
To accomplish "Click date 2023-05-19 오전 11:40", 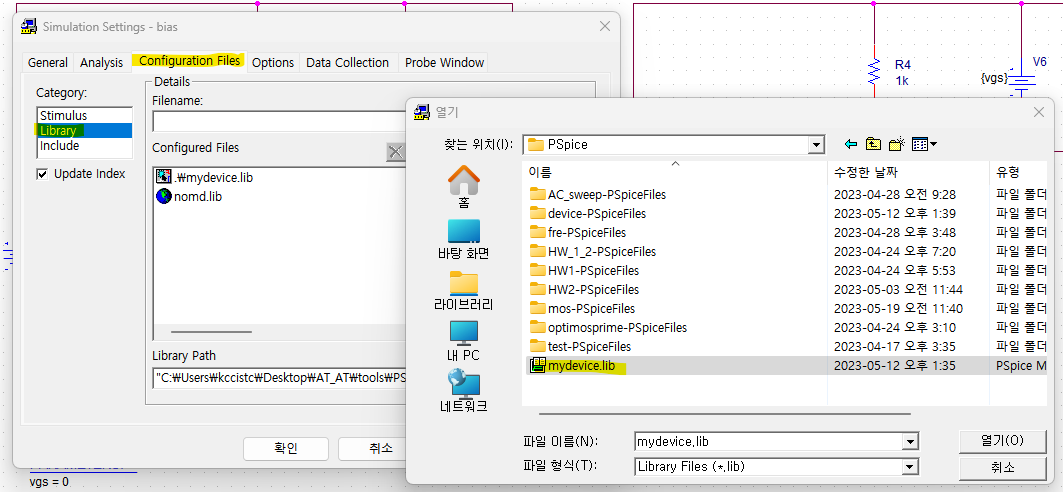I will coord(898,308).
